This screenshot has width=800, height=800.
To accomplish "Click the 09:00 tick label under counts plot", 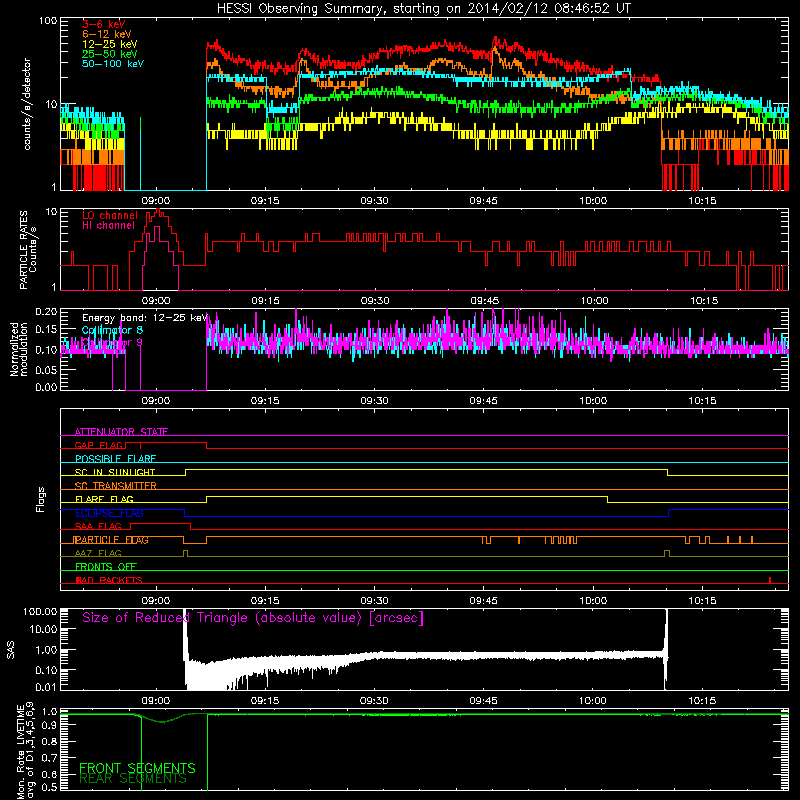I will pyautogui.click(x=156, y=201).
